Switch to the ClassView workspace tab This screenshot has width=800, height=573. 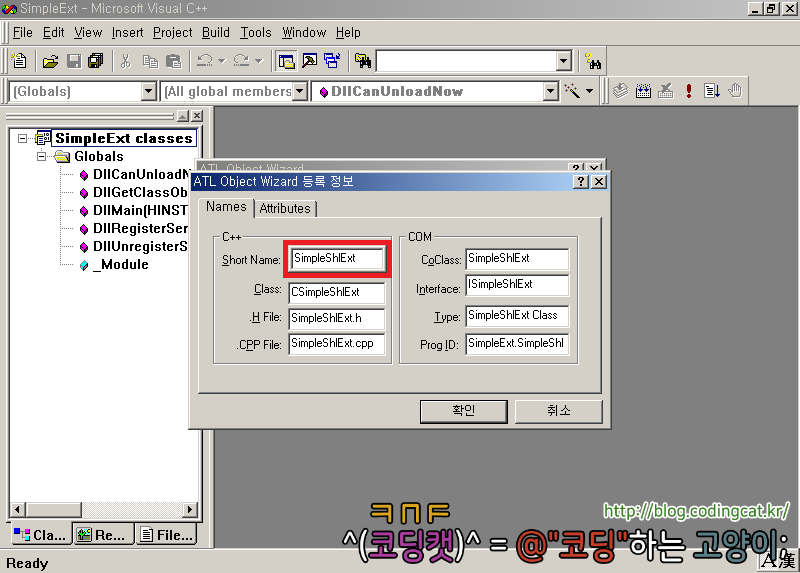tap(40, 535)
